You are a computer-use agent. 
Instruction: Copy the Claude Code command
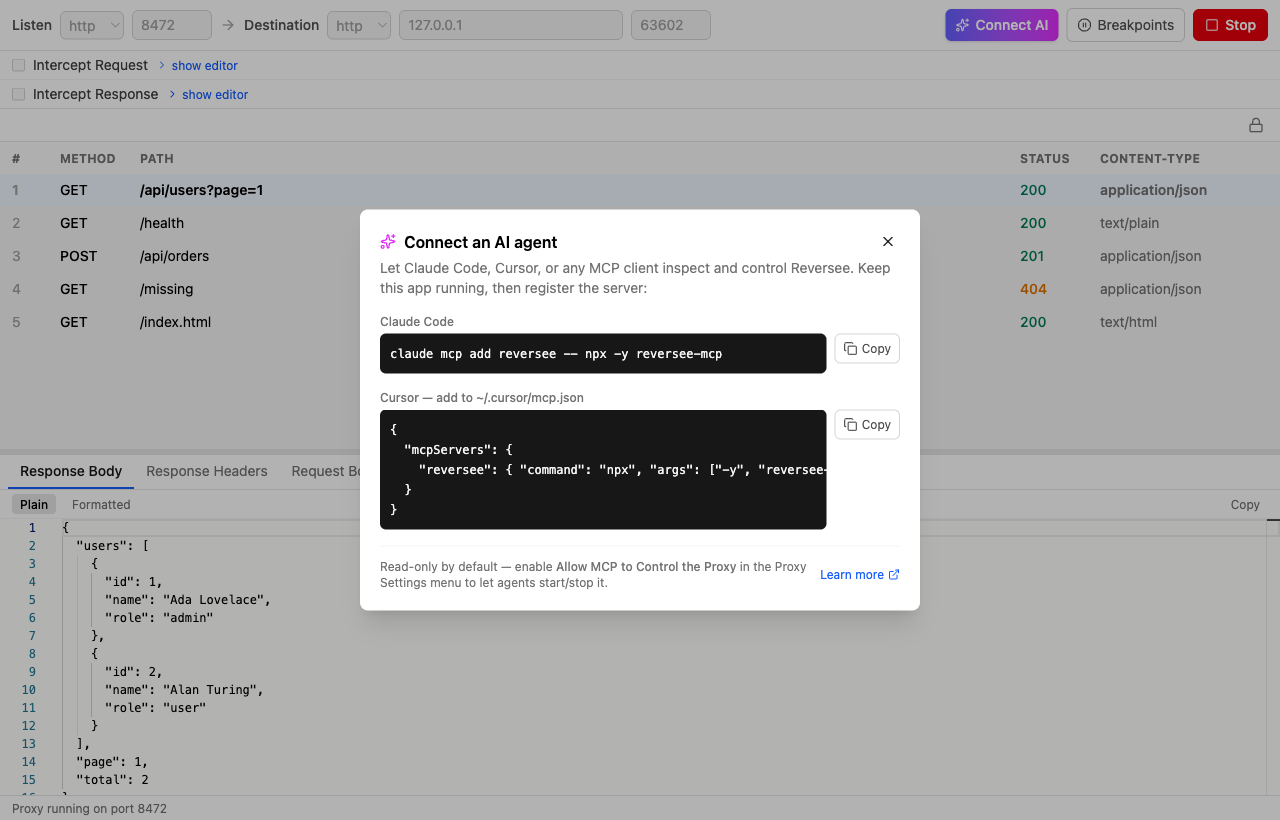[867, 349]
